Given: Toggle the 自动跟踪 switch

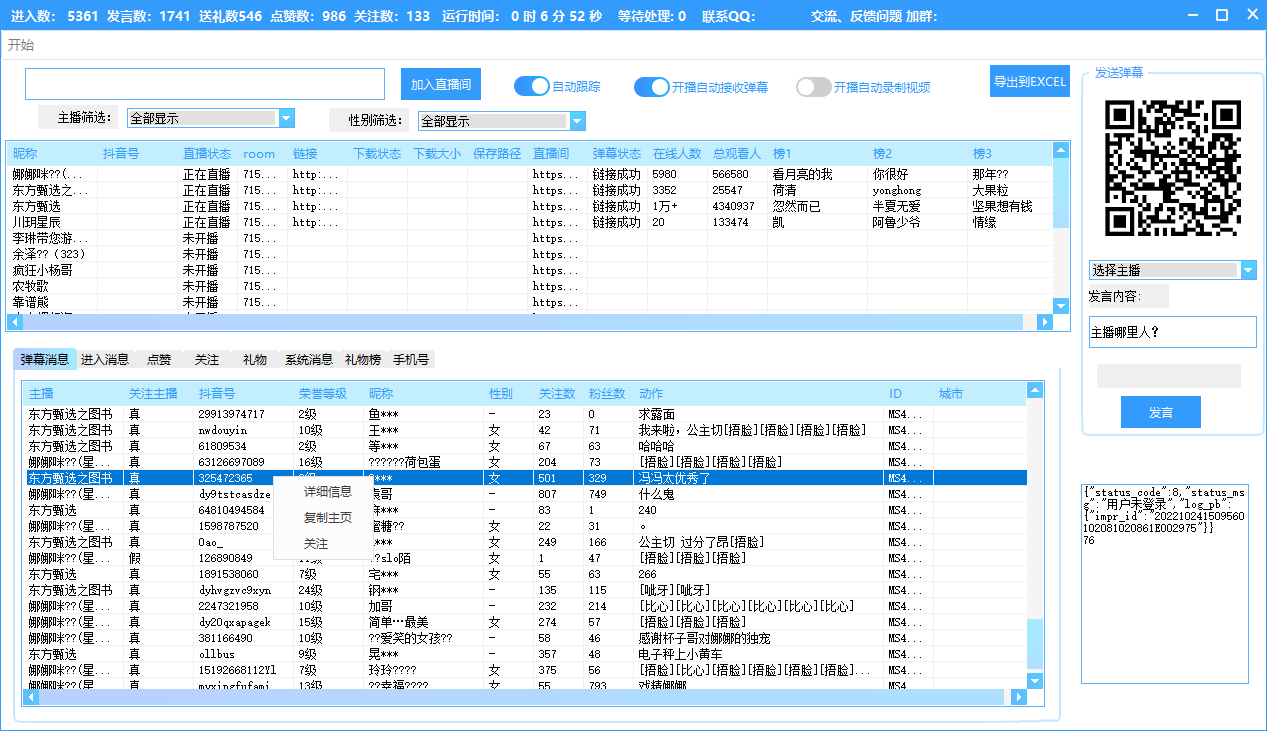Looking at the screenshot, I should pyautogui.click(x=532, y=86).
